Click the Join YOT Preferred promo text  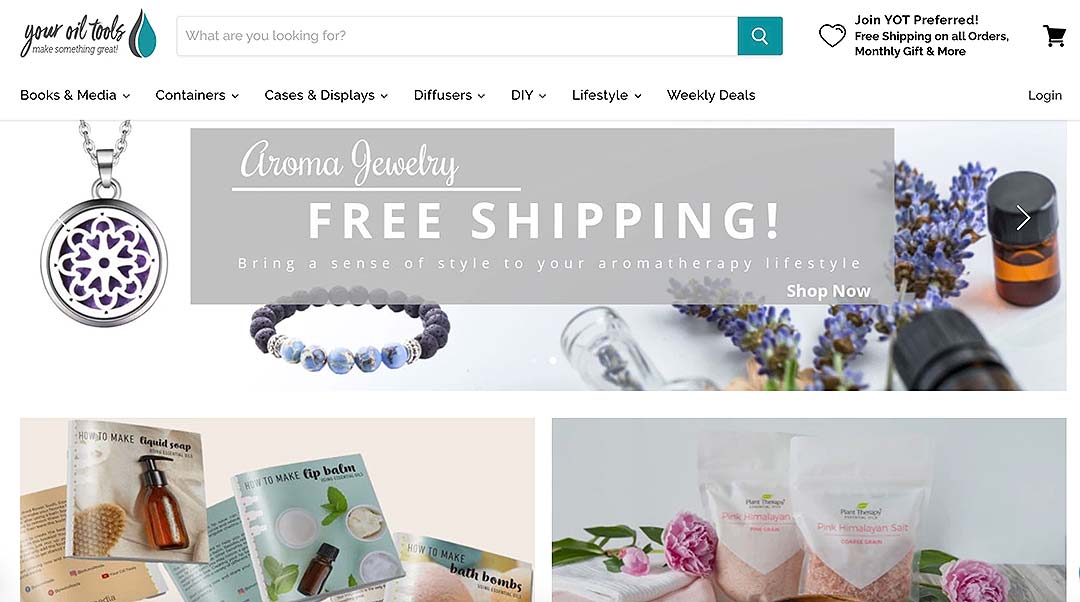(931, 36)
